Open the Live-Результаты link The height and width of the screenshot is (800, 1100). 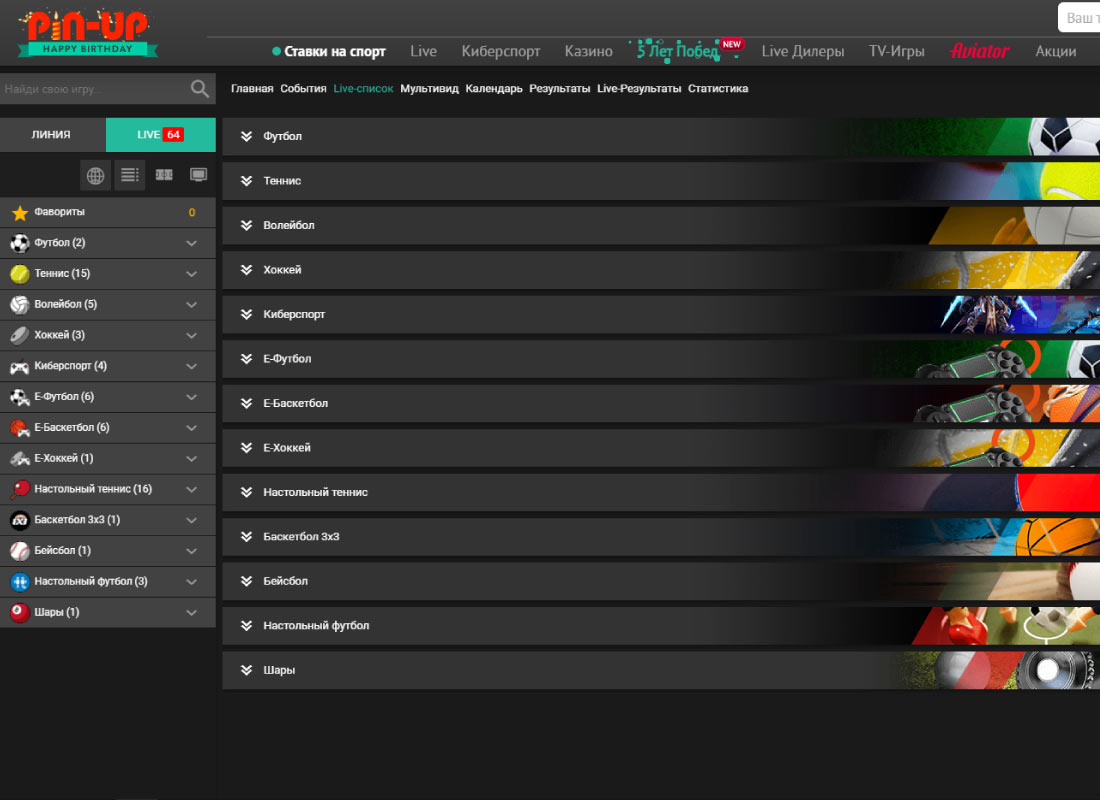[x=639, y=89]
